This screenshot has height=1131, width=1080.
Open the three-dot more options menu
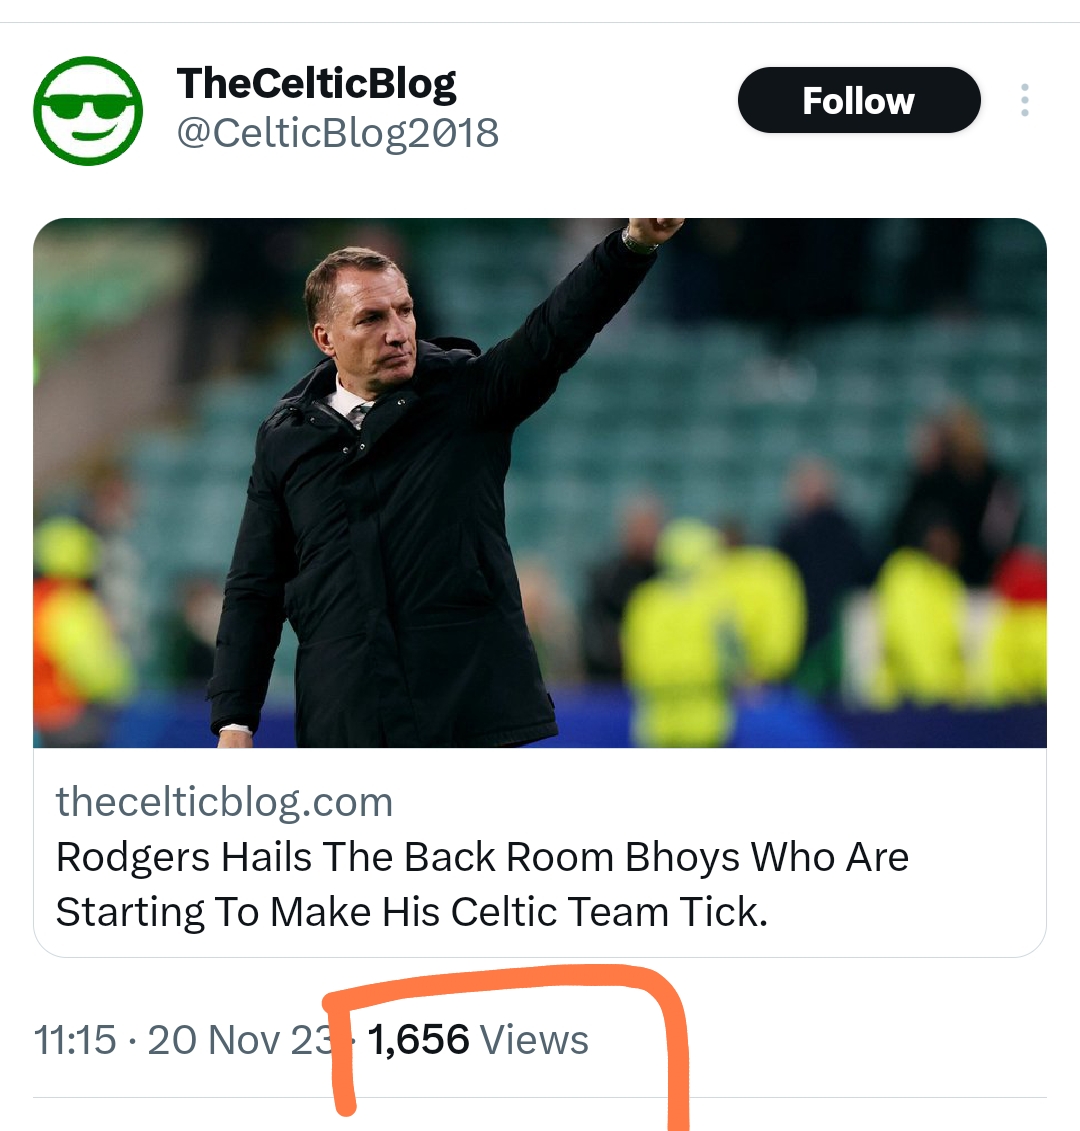1024,100
